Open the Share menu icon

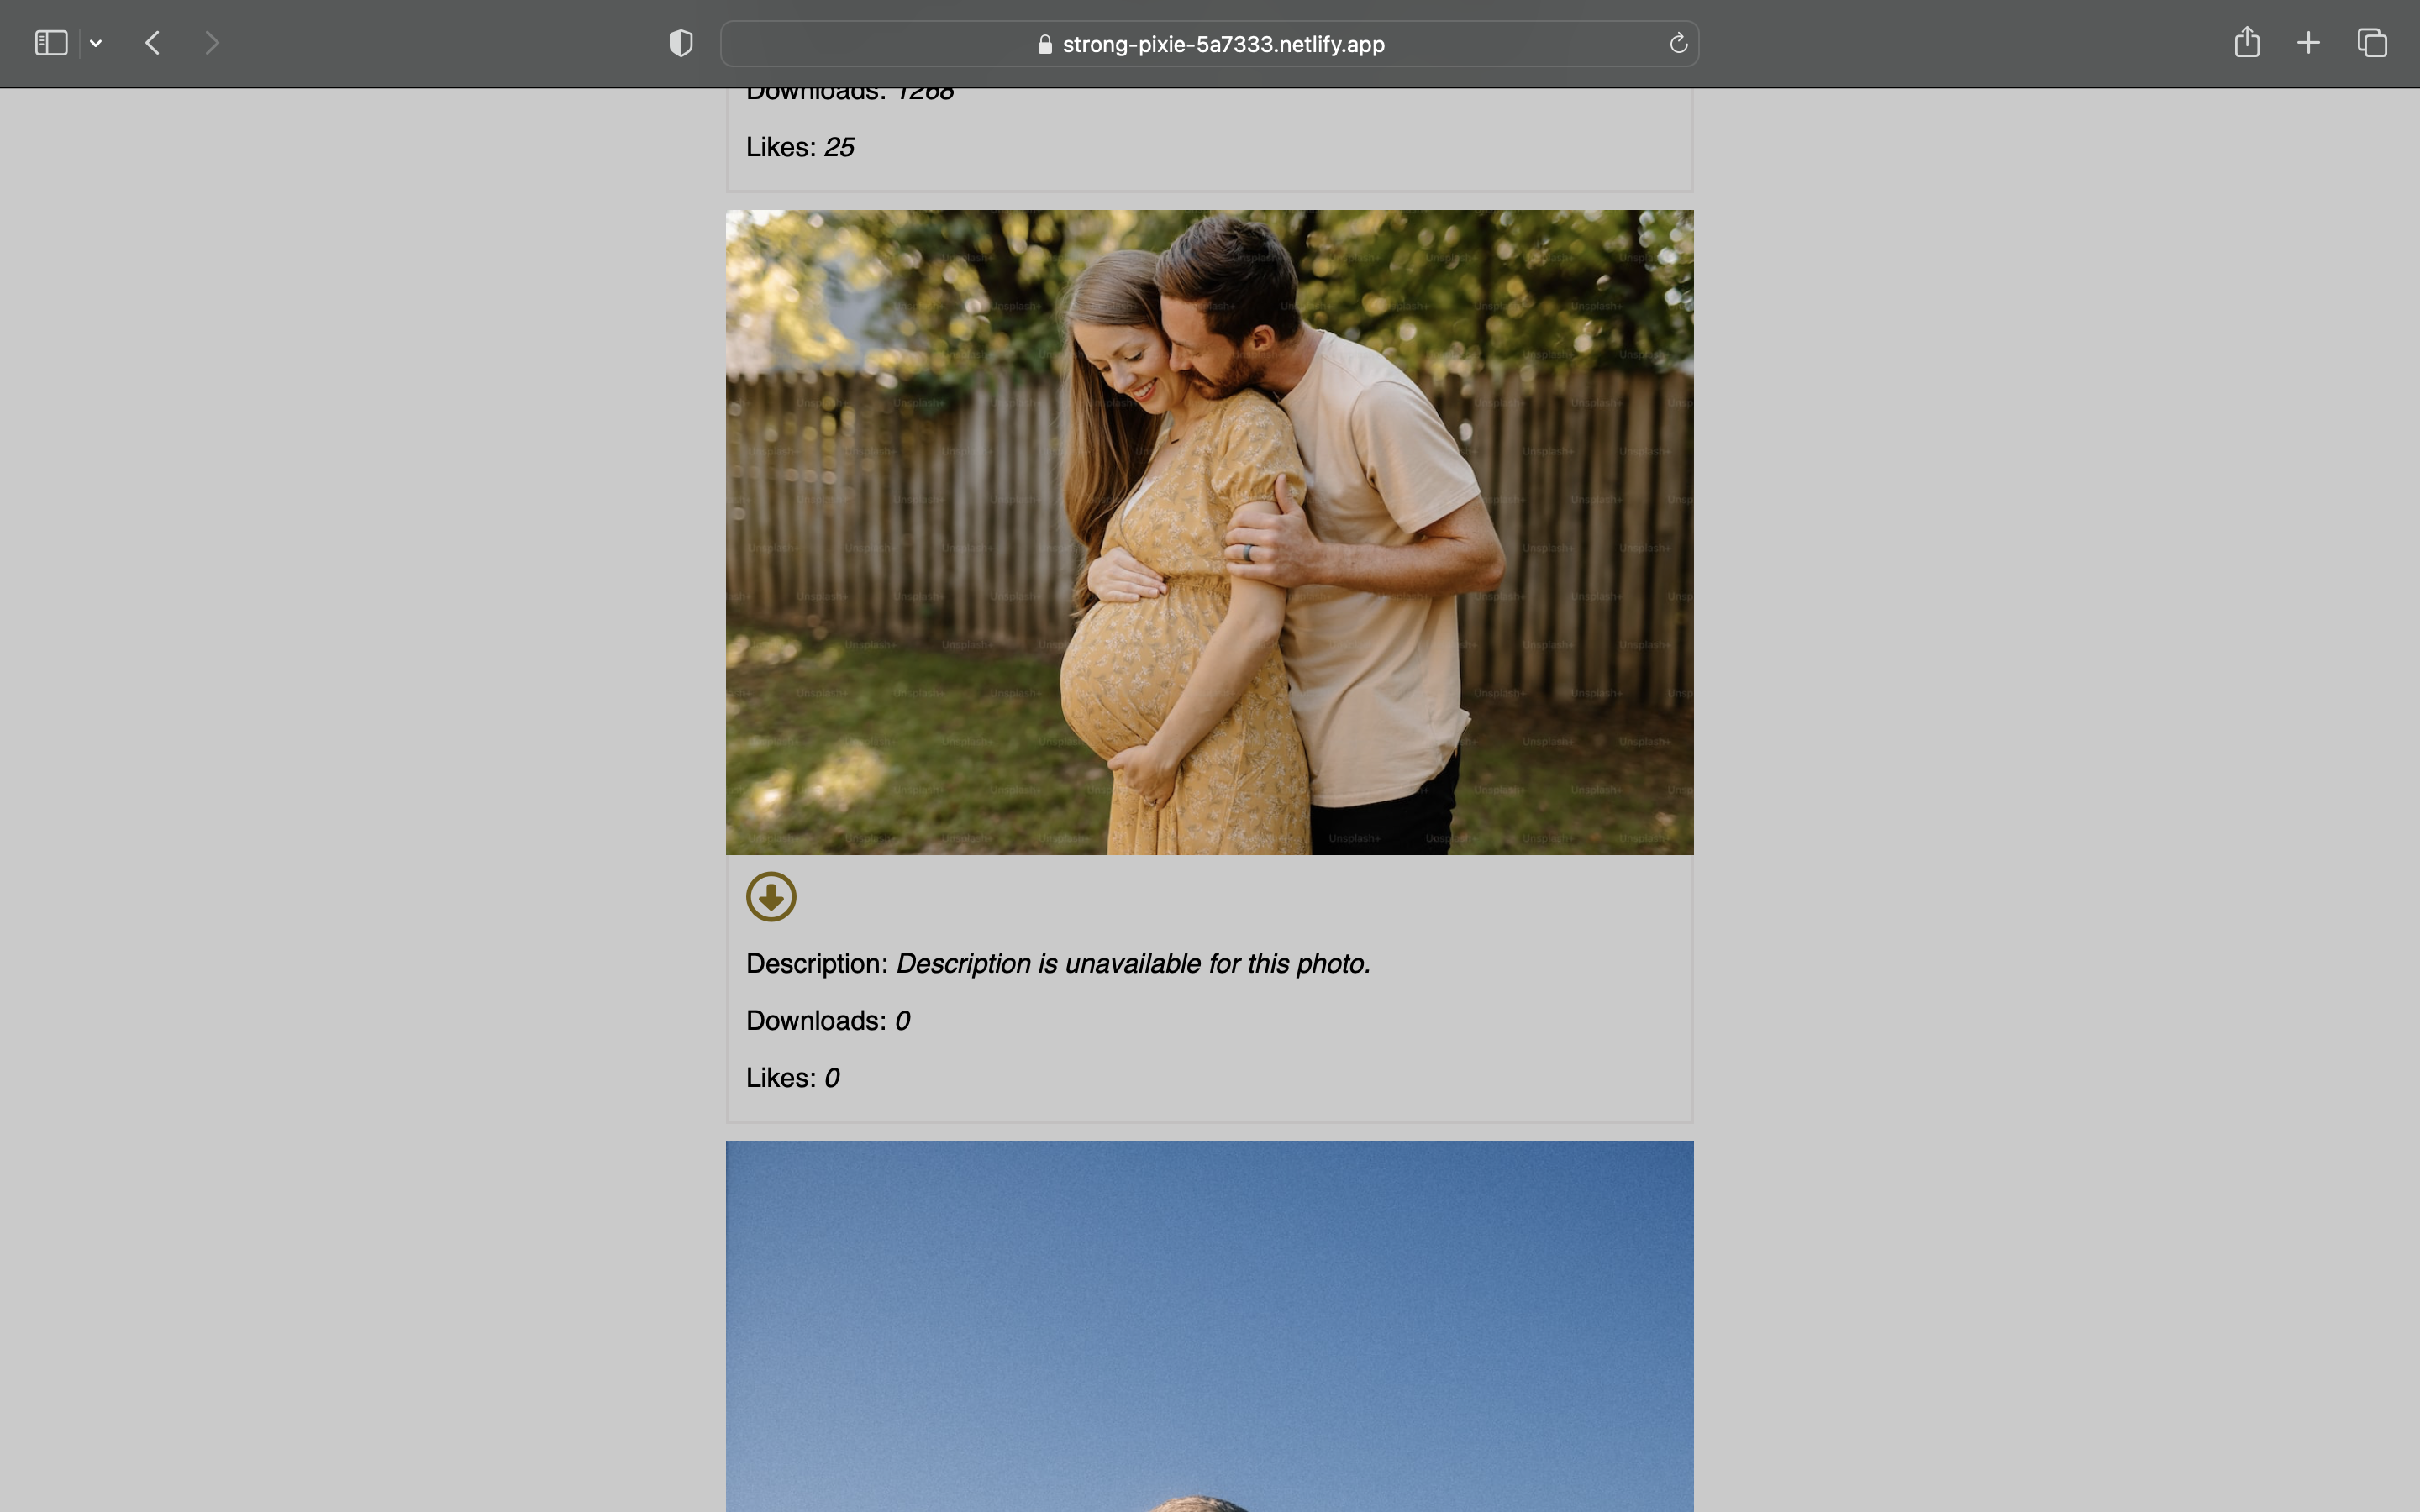[x=2247, y=42]
